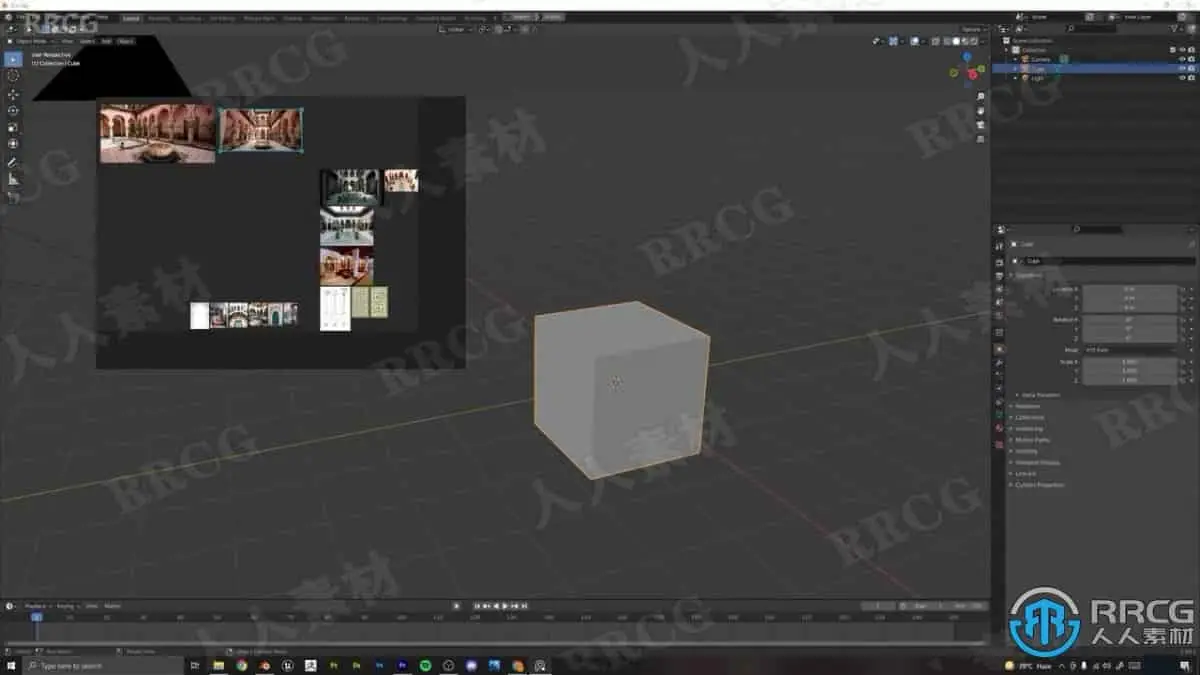Click the Scale Z value field
Viewport: 1200px width, 675px height.
(1130, 380)
